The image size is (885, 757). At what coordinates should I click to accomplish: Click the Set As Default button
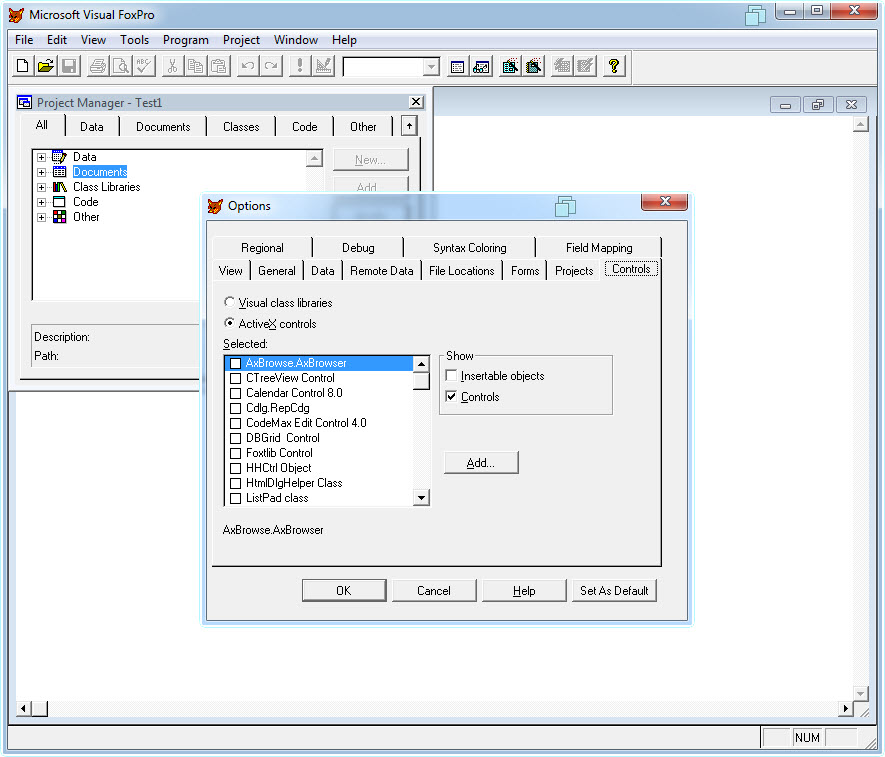[x=614, y=590]
